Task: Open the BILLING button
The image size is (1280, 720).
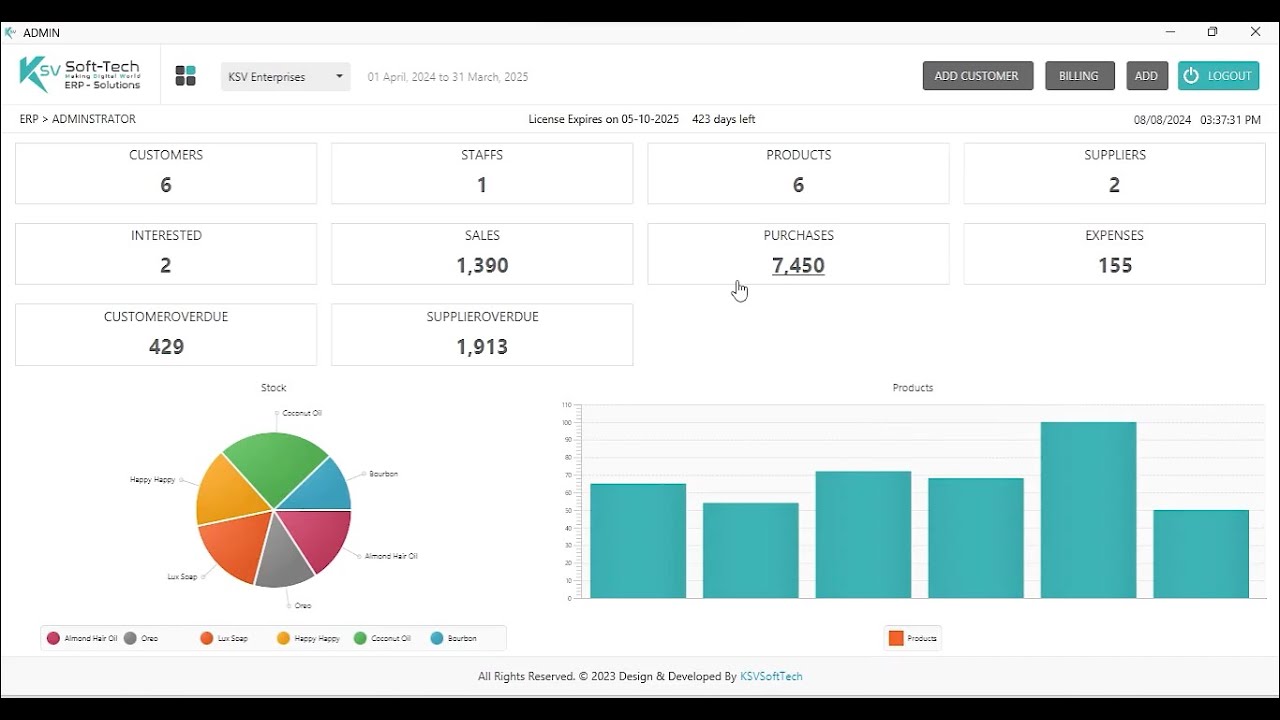Action: point(1079,76)
